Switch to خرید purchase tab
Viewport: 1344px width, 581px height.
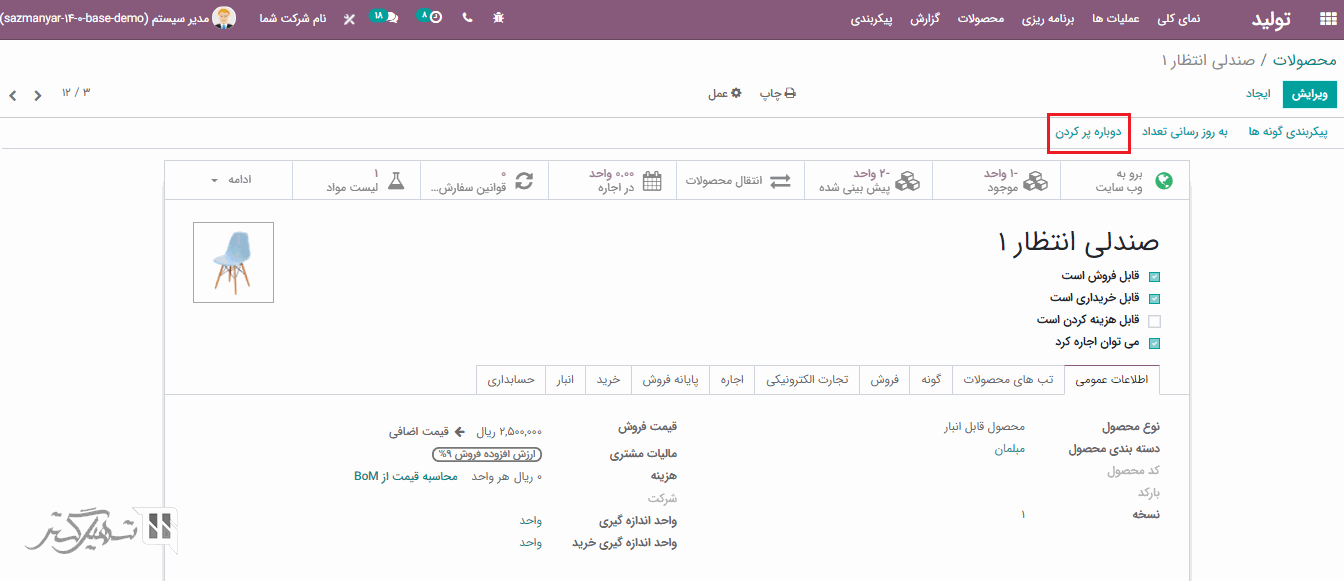[609, 380]
